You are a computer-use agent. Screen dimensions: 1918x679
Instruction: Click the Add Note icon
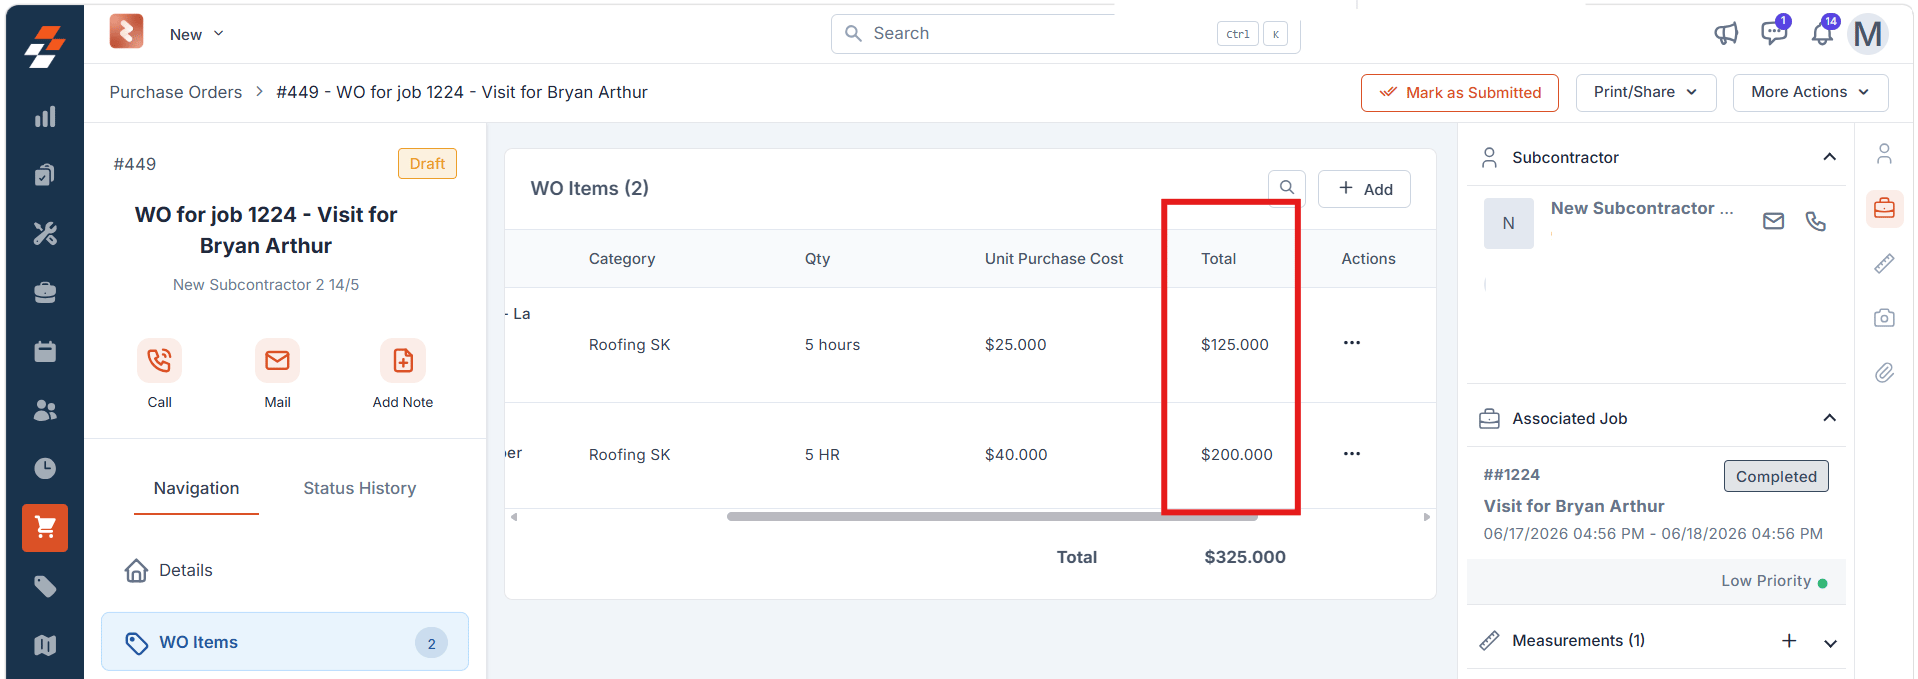pos(403,360)
